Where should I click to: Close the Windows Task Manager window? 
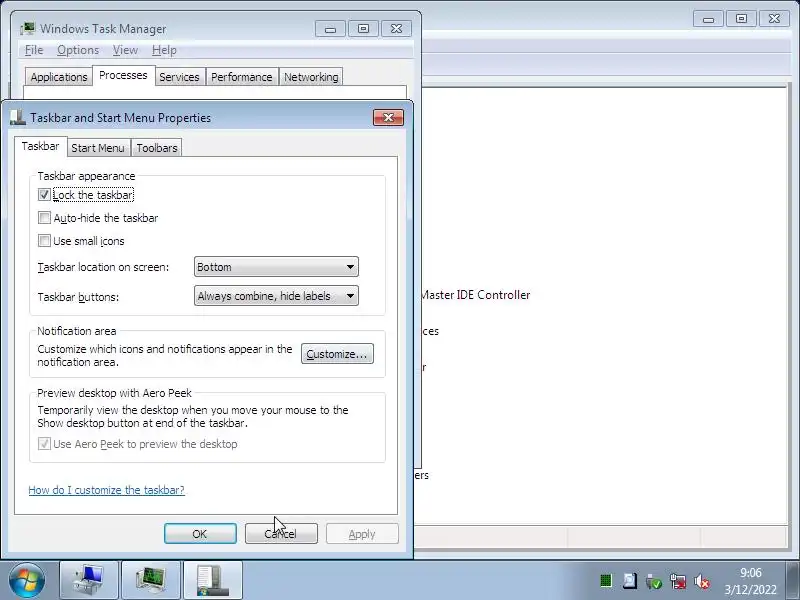pos(396,29)
